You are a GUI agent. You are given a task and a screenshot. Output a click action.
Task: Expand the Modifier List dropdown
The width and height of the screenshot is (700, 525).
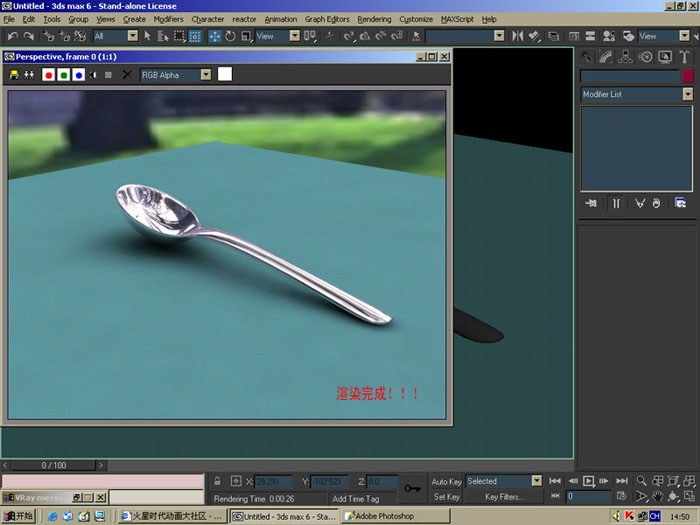688,94
